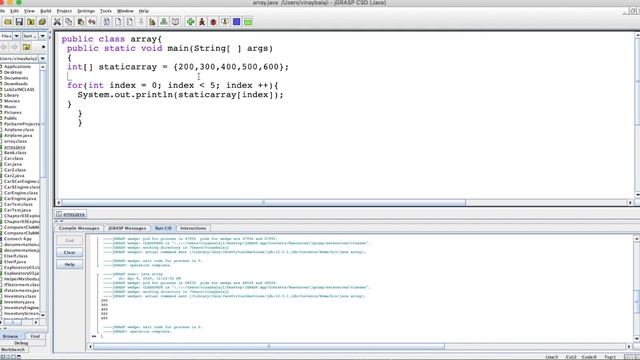Select the Downloads folder in file browser
Image resolution: width=640 pixels, height=360 pixels.
[16, 84]
